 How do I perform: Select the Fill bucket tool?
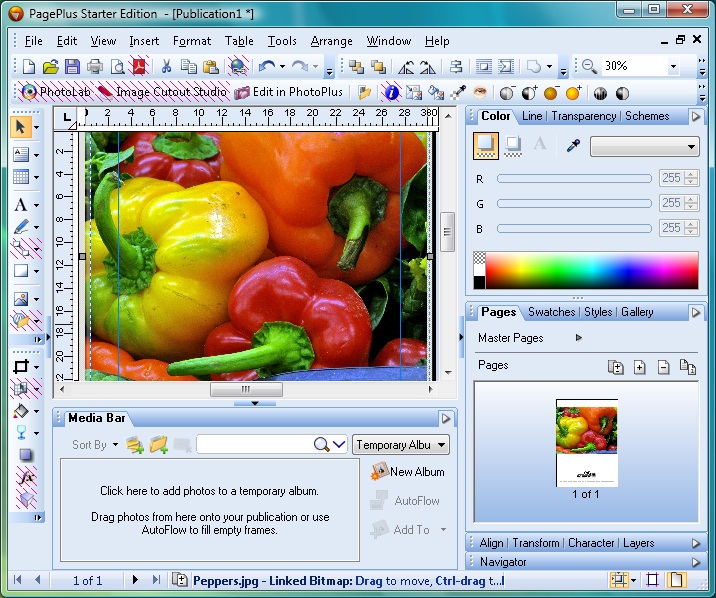[21, 411]
